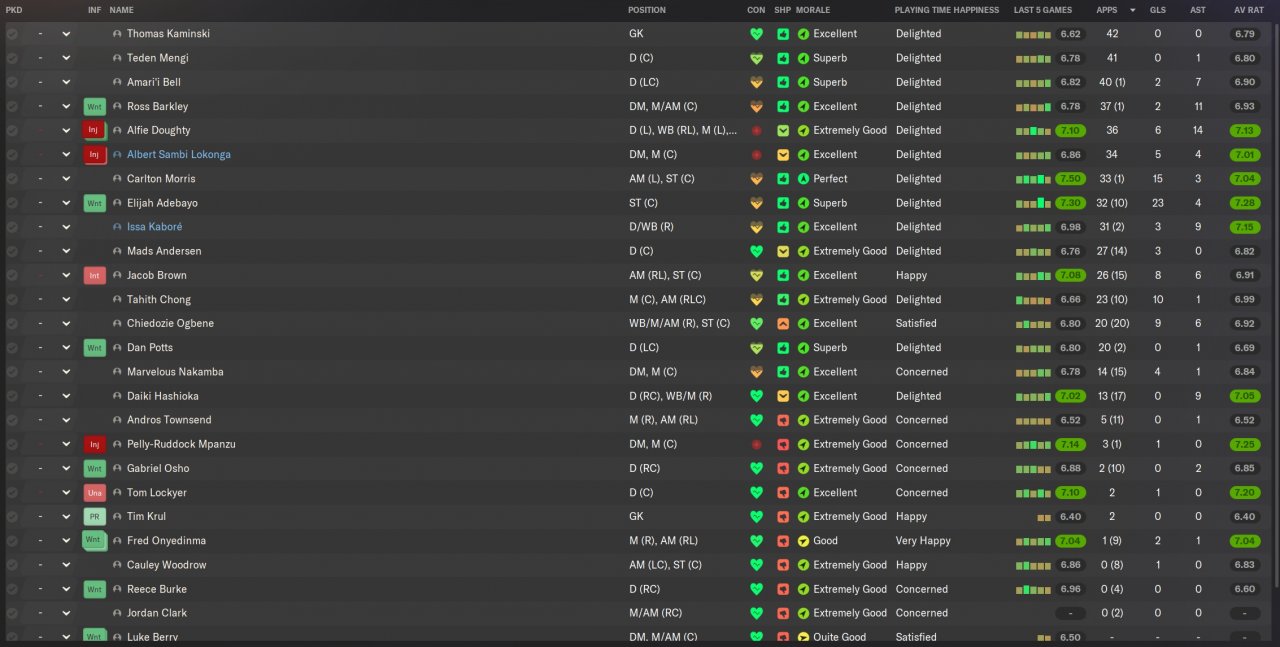1280x647 pixels.
Task: Open the selection dropdown for Ross Barkley
Action: pyautogui.click(x=66, y=106)
